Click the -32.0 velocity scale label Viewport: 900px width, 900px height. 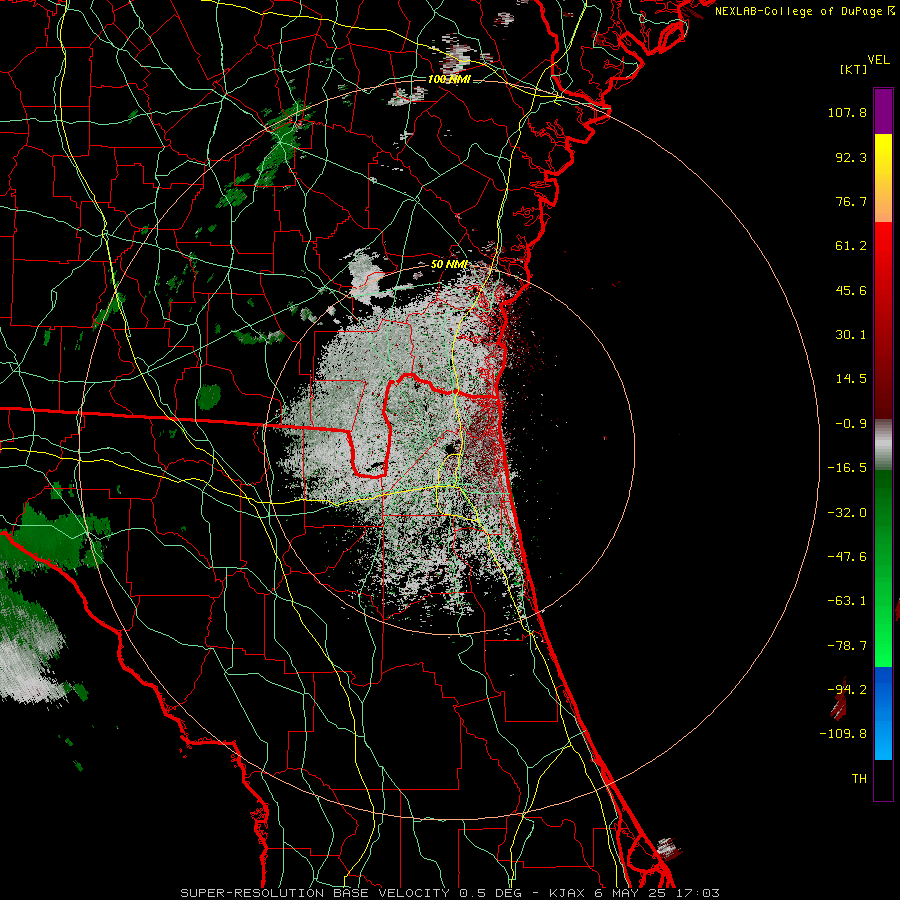point(847,513)
